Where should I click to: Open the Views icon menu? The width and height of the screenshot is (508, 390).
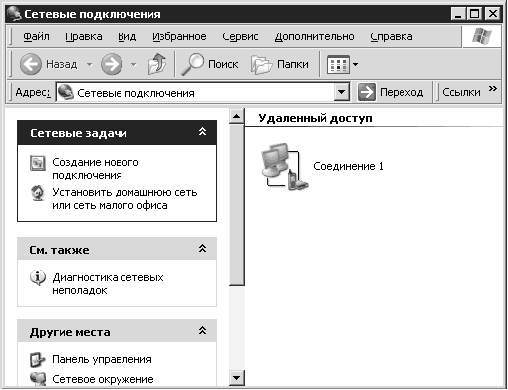click(x=338, y=64)
